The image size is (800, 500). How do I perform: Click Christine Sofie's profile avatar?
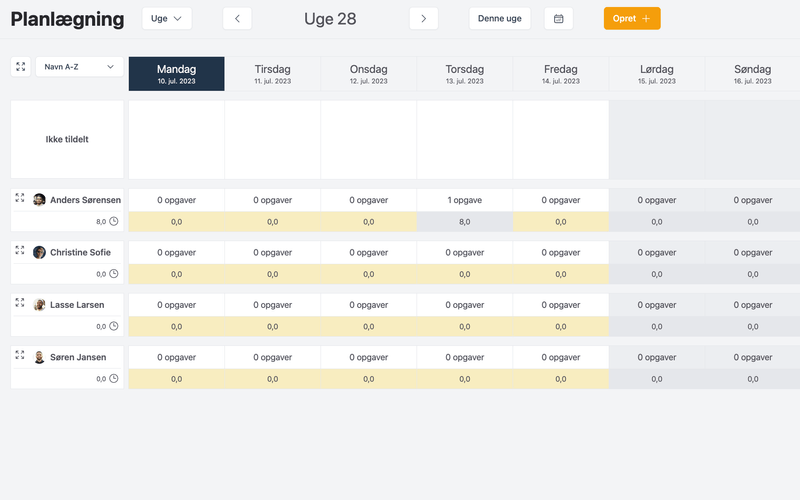(x=39, y=252)
